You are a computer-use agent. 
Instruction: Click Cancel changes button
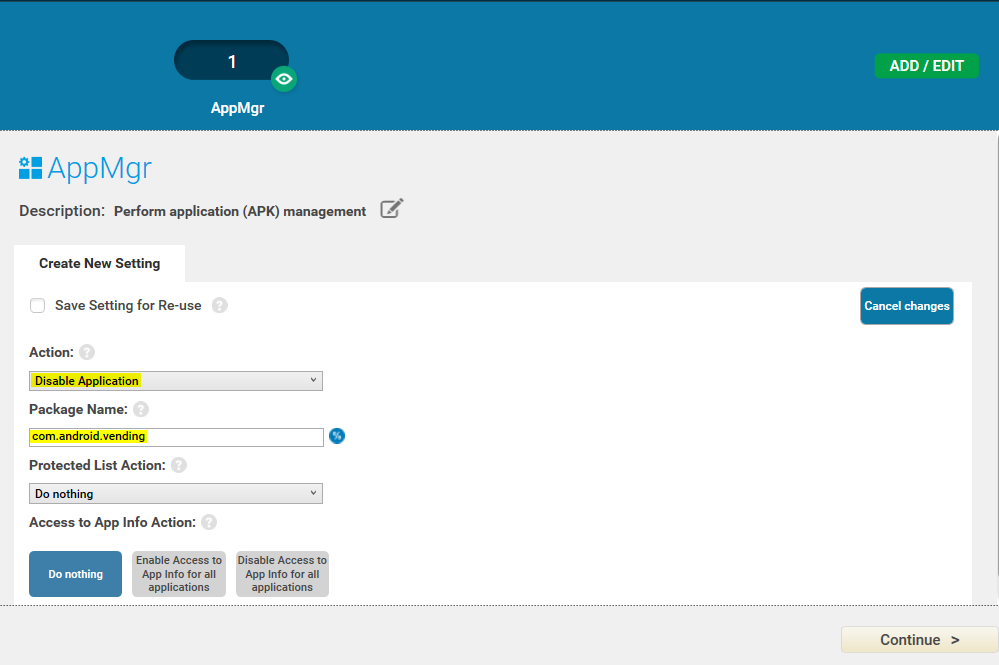point(906,306)
